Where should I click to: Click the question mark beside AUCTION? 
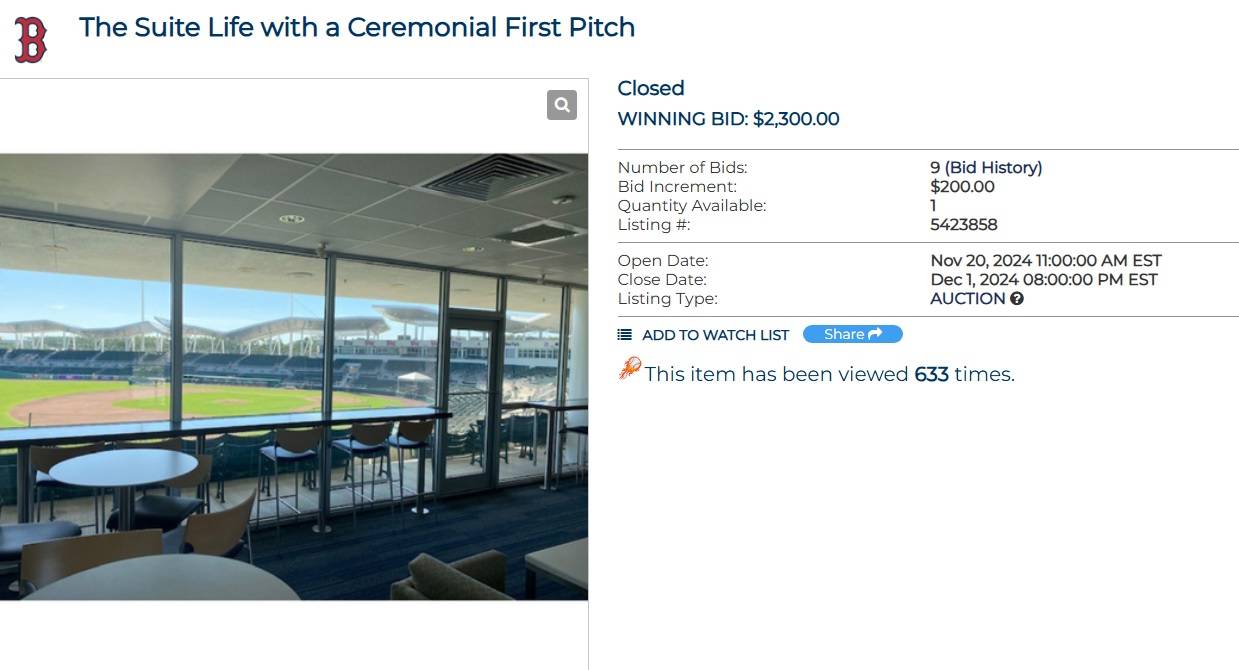pyautogui.click(x=1017, y=298)
